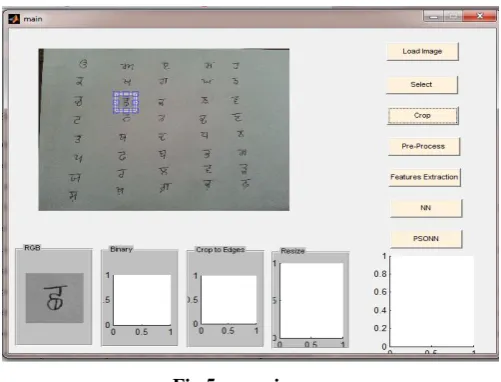Run the NN classifier button
Screen dimensions: 501x382
point(426,208)
